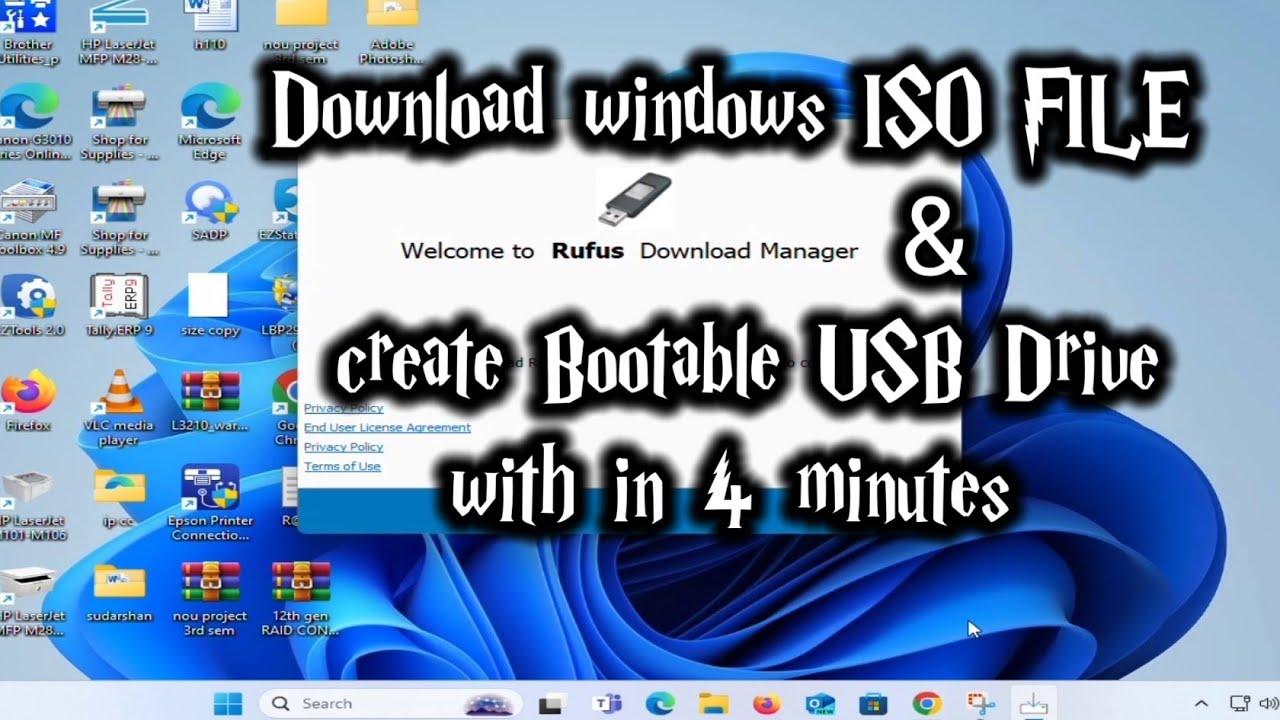This screenshot has height=720, width=1280.
Task: Open Outlook from the taskbar
Action: coord(819,704)
